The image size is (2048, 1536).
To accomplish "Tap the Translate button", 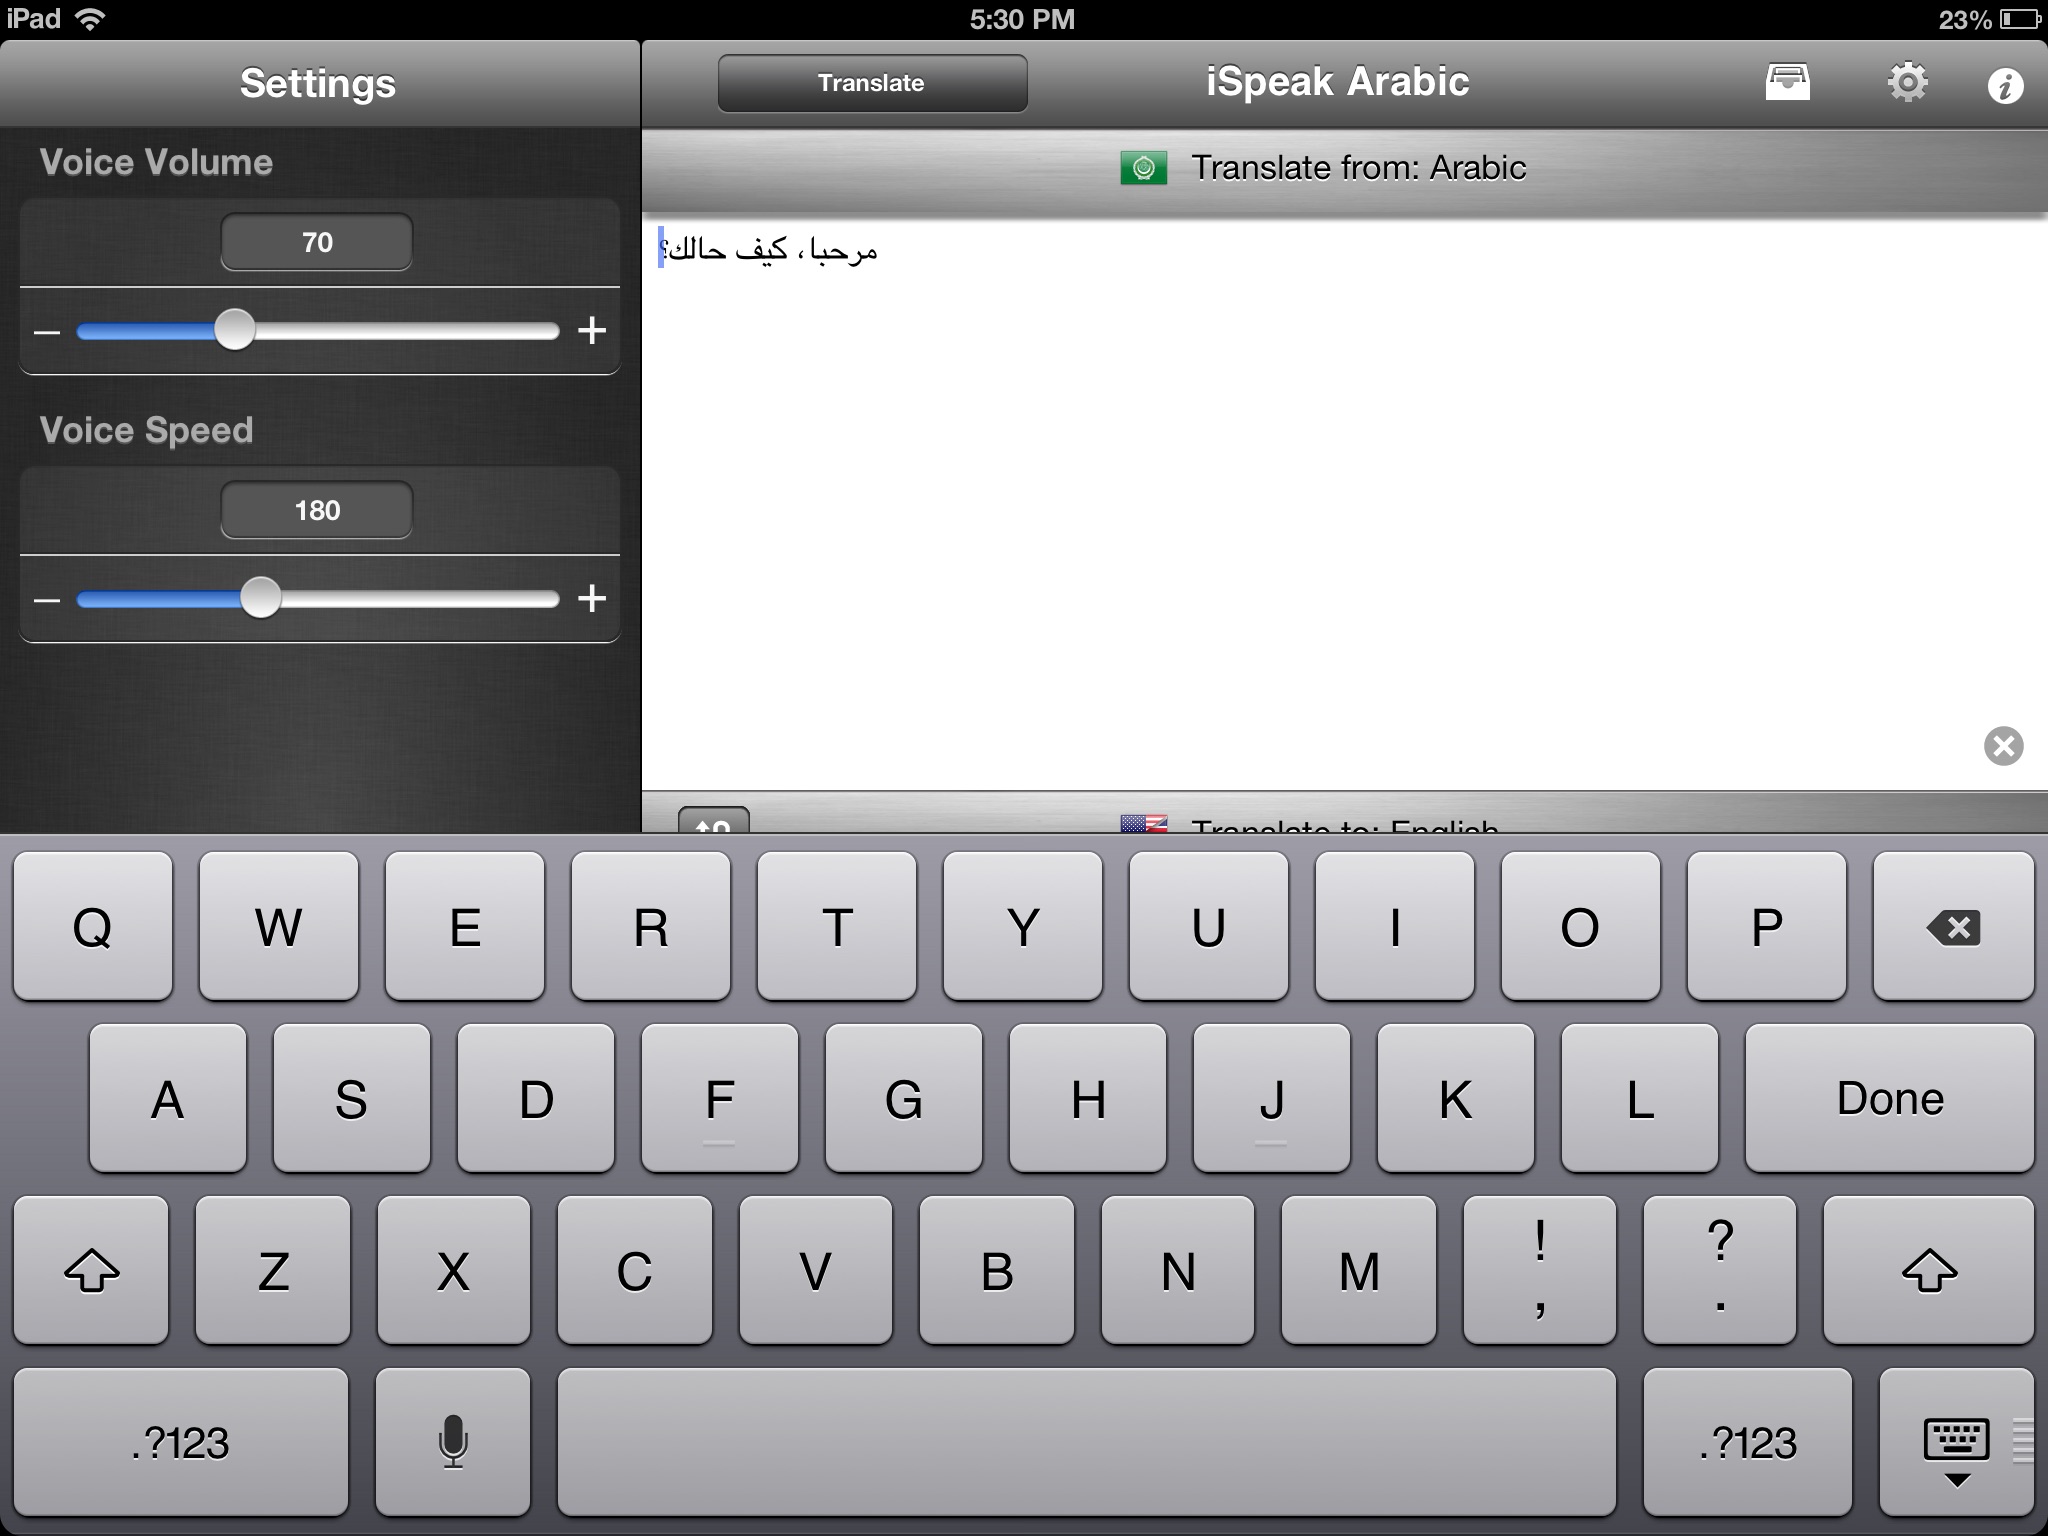I will (x=872, y=83).
